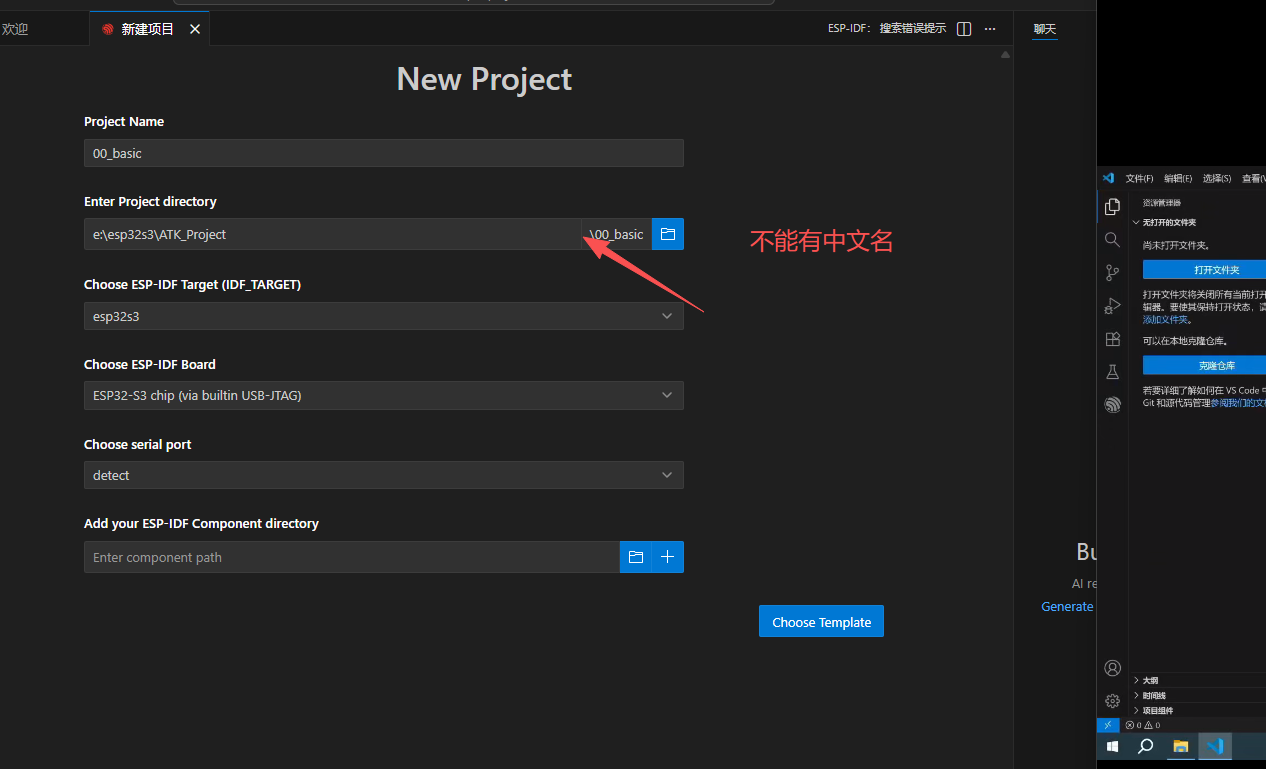Image resolution: width=1266 pixels, height=769 pixels.
Task: Switch to the 新建项目 tab
Action: point(147,29)
